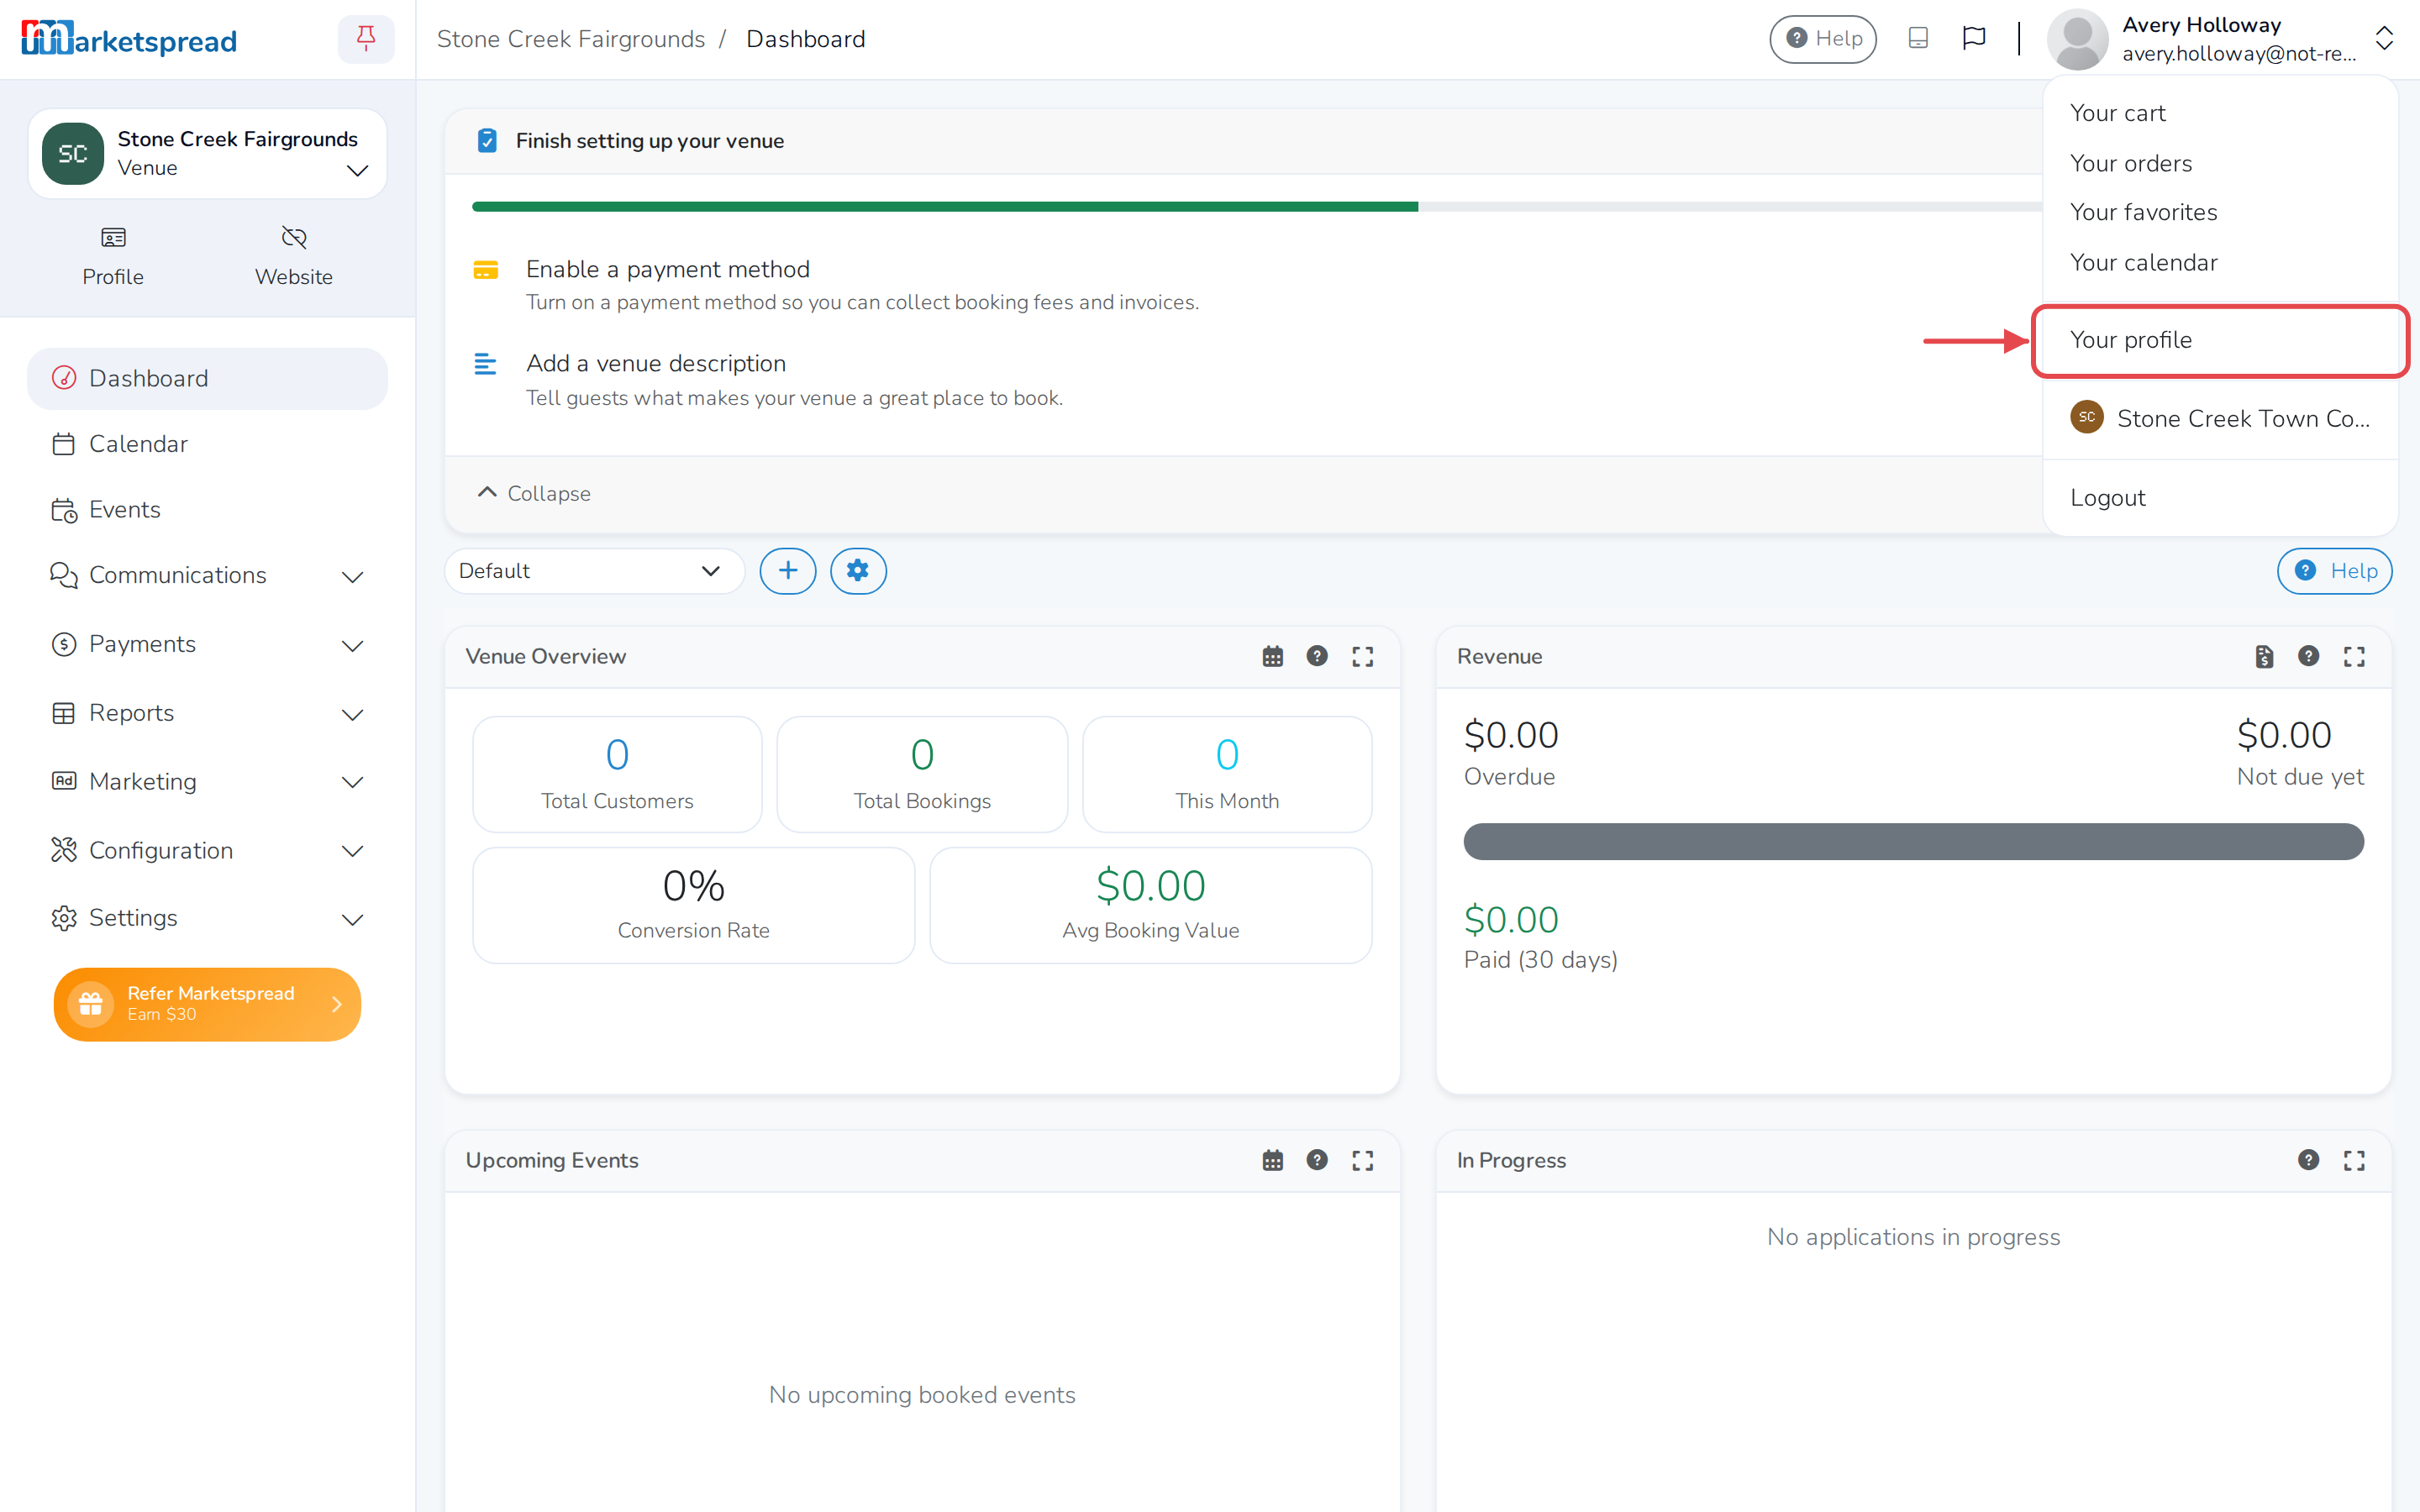The width and height of the screenshot is (2420, 1512).
Task: Open the Default dashboard dropdown
Action: pyautogui.click(x=594, y=571)
